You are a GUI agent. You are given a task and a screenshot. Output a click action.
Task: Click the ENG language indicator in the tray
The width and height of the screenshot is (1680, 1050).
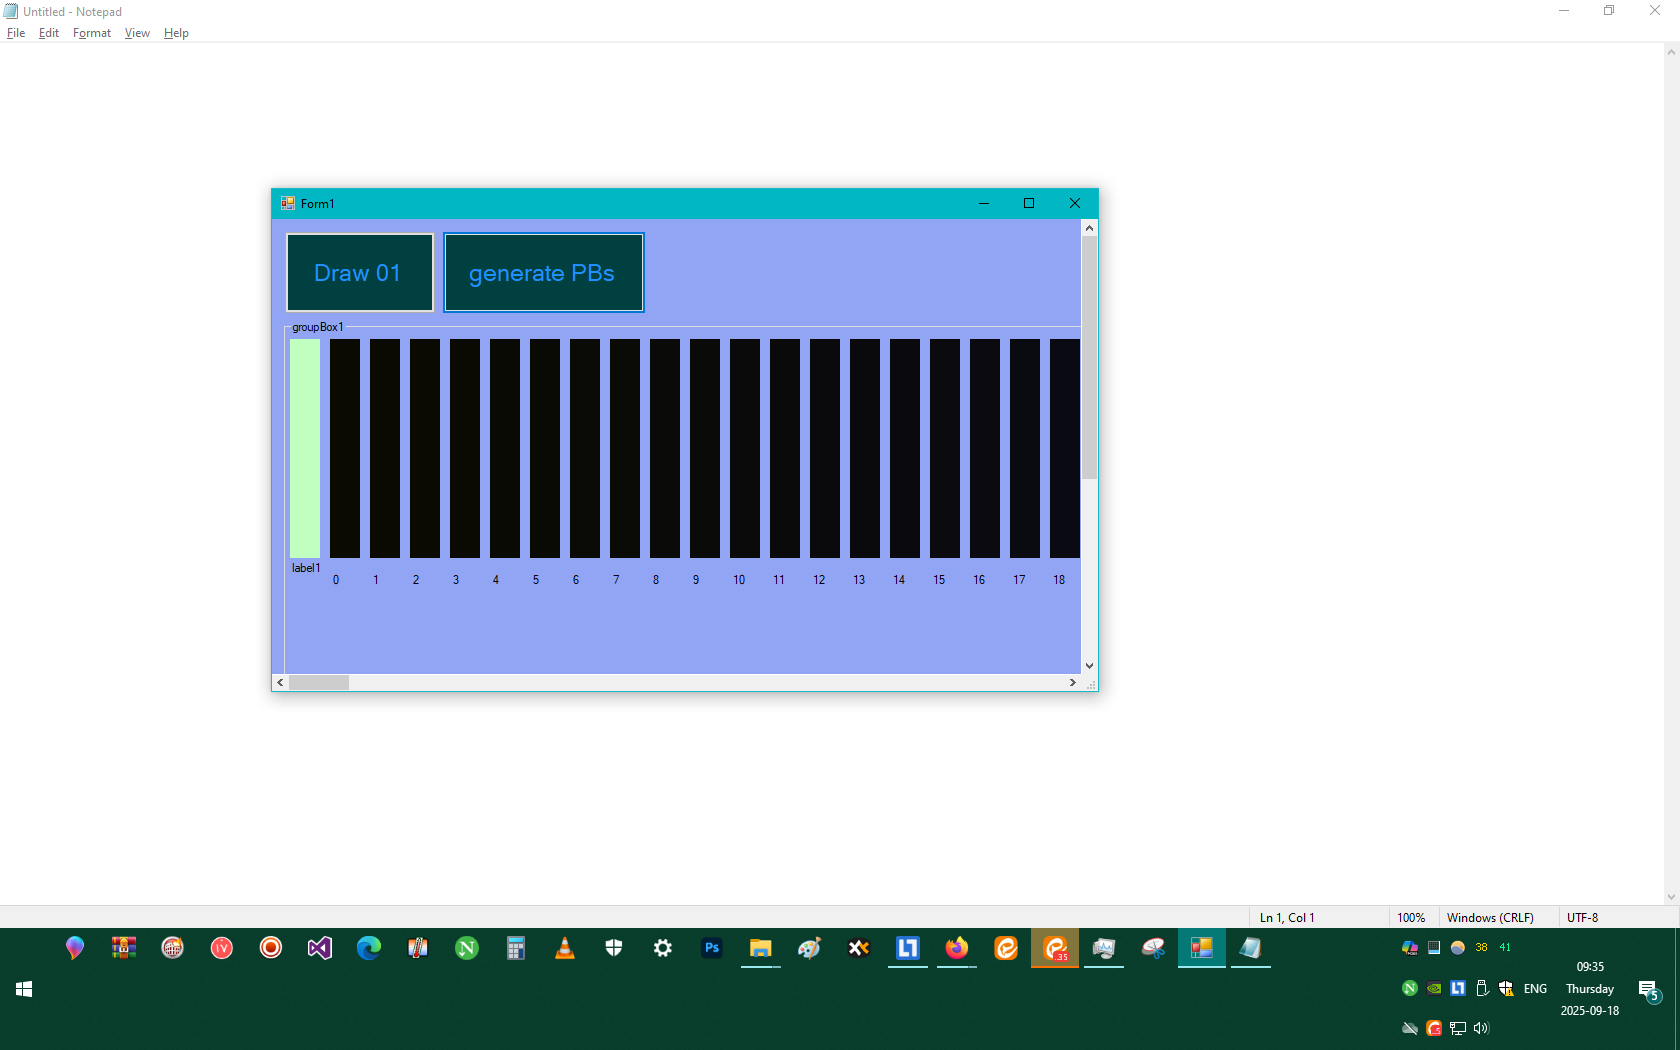click(1535, 988)
